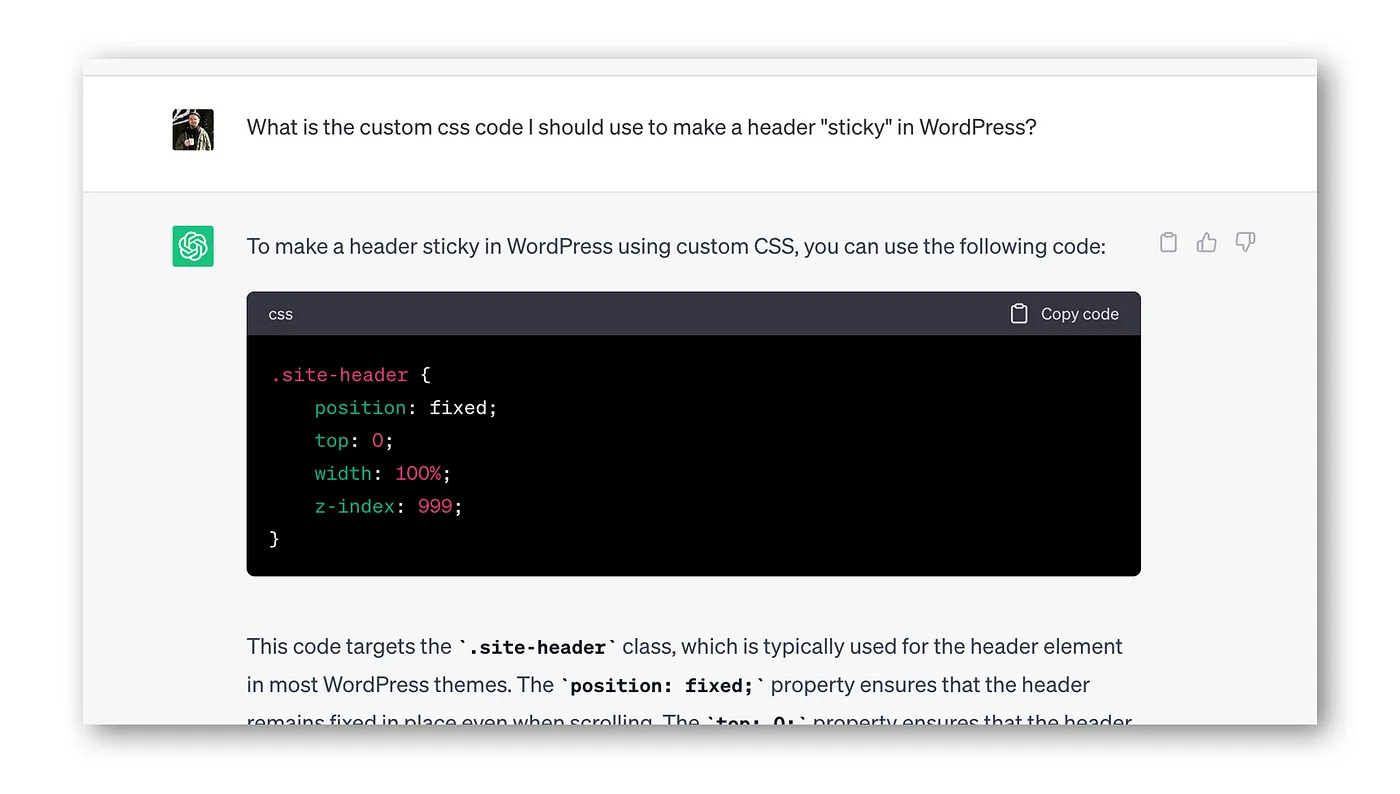Give the response a thumbs down

pos(1245,242)
